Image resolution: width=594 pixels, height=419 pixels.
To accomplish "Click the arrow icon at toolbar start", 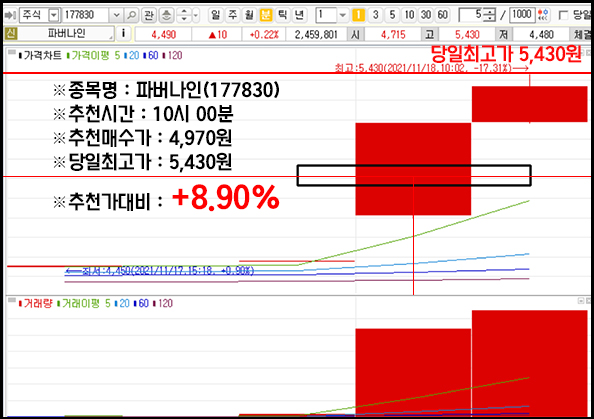I will [x=10, y=15].
